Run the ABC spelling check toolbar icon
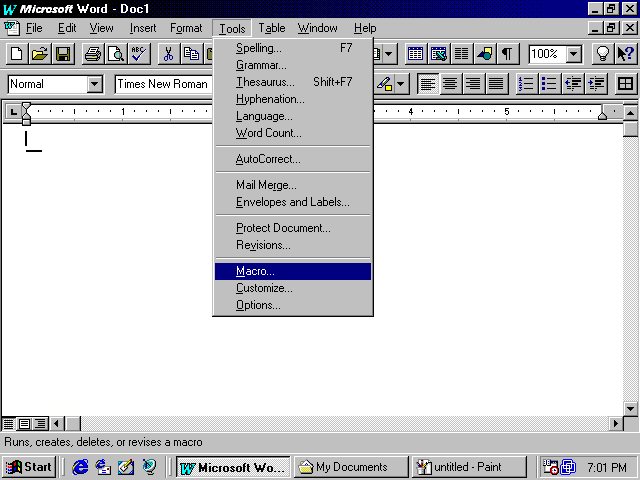The height and width of the screenshot is (480, 640). coord(139,54)
